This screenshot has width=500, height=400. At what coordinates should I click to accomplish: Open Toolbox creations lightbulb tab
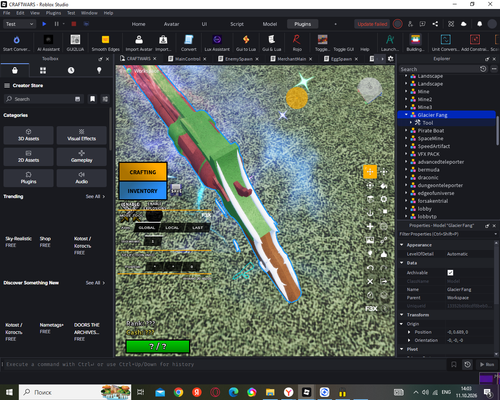pos(99,70)
